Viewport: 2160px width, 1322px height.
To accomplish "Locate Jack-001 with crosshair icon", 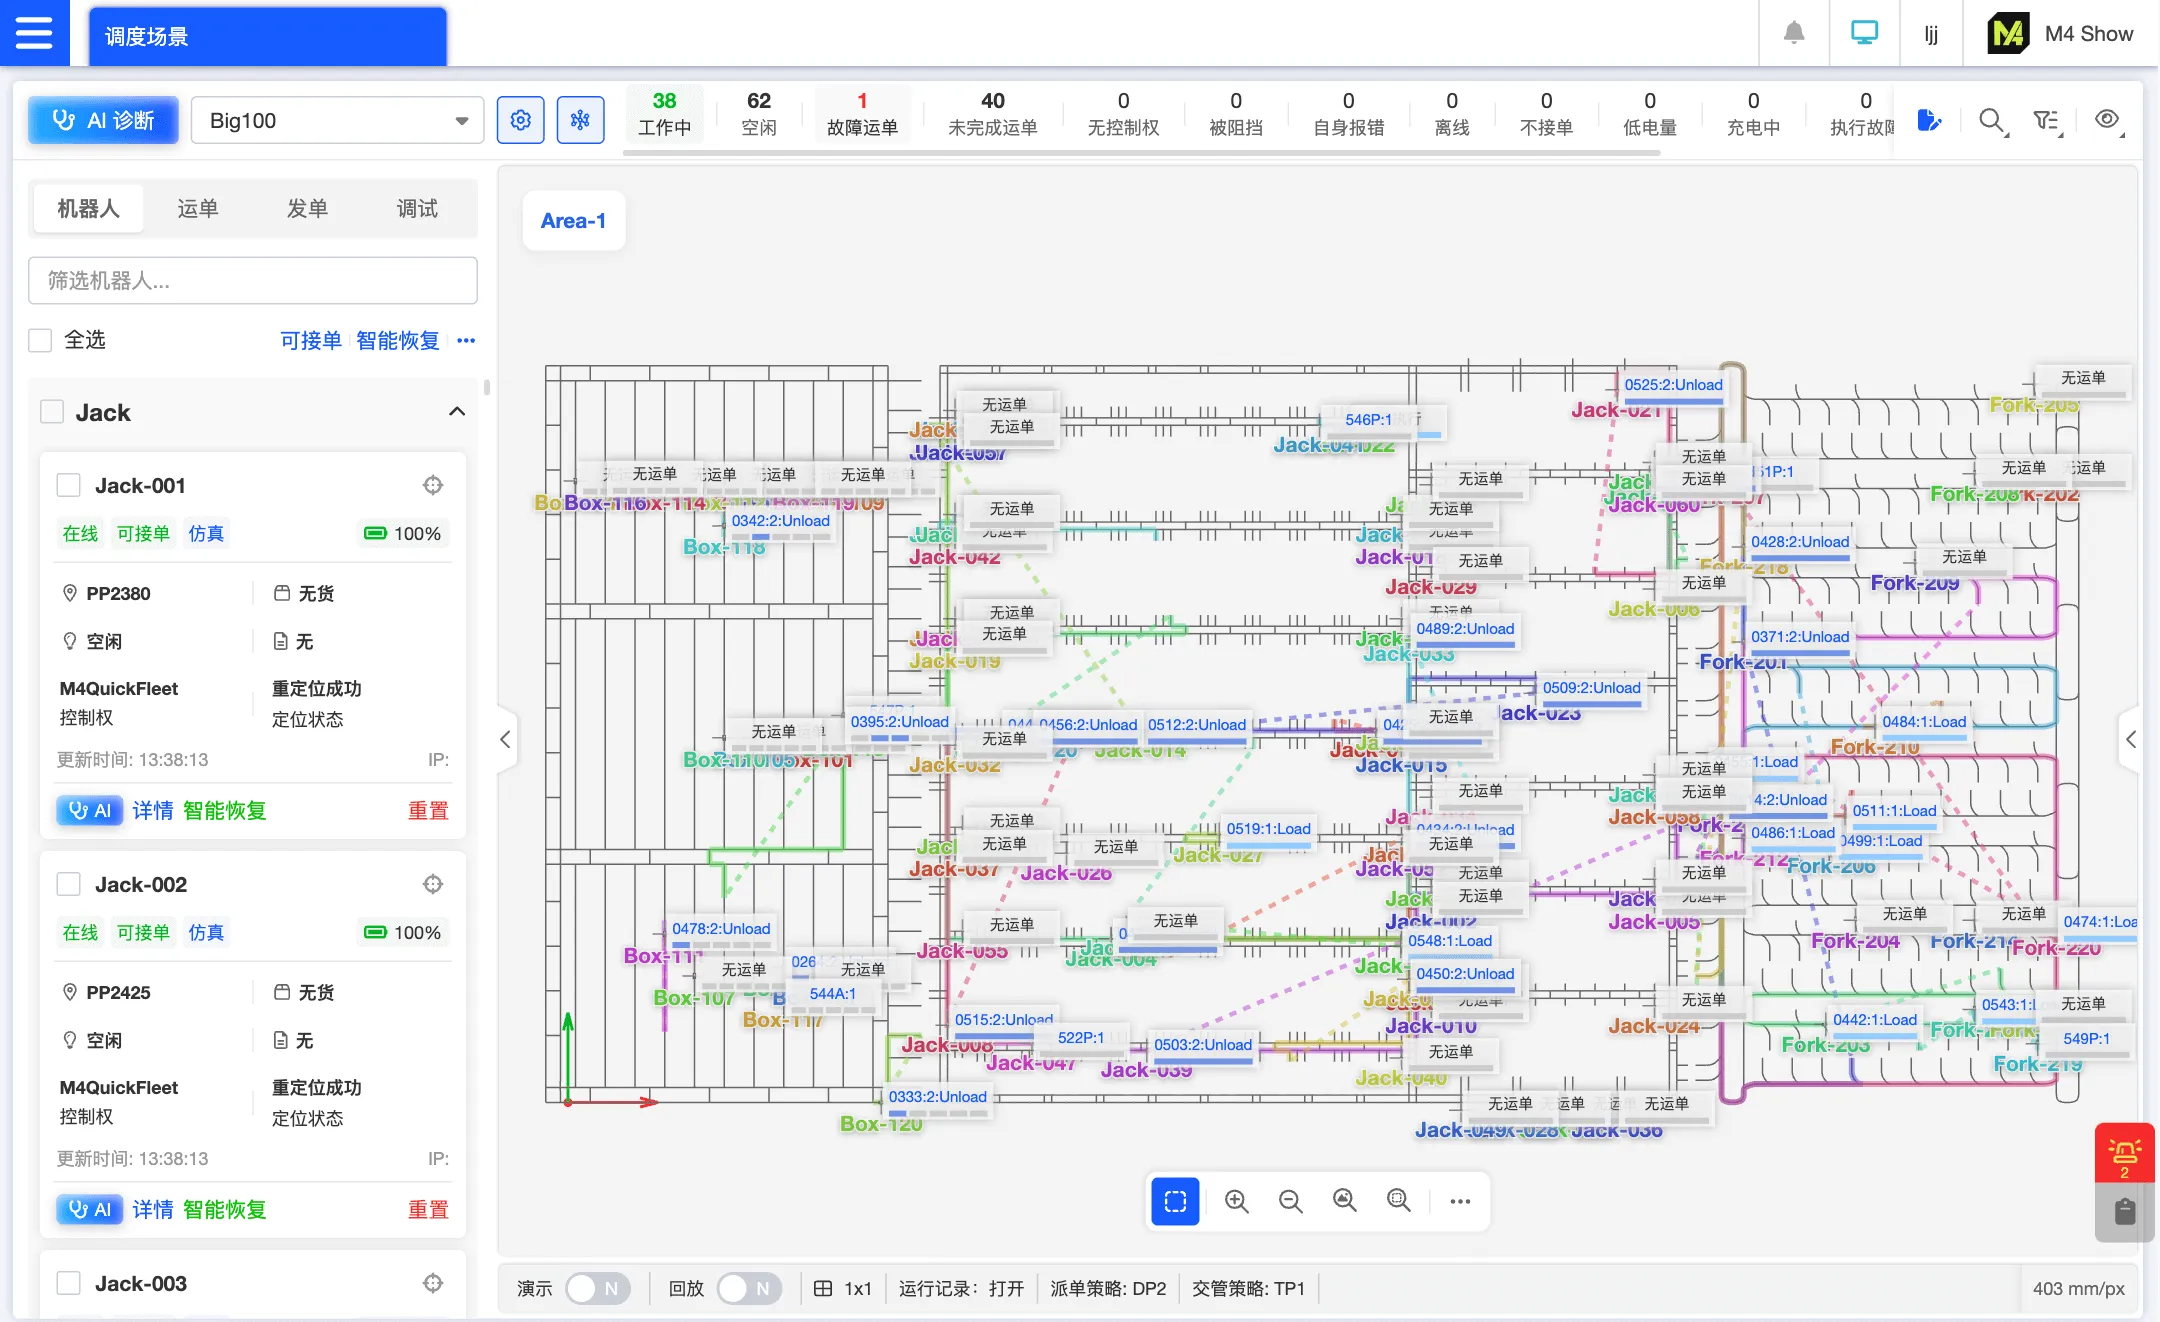I will point(432,485).
